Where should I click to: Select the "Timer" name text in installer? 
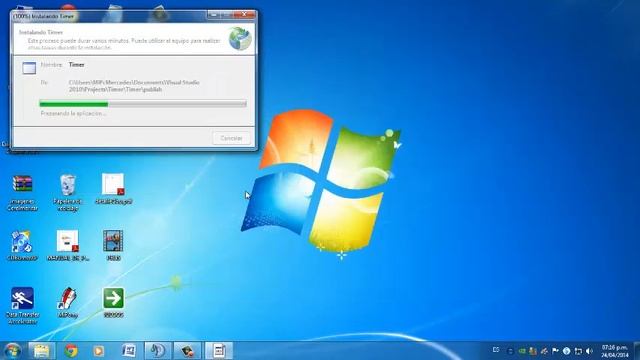(x=76, y=64)
